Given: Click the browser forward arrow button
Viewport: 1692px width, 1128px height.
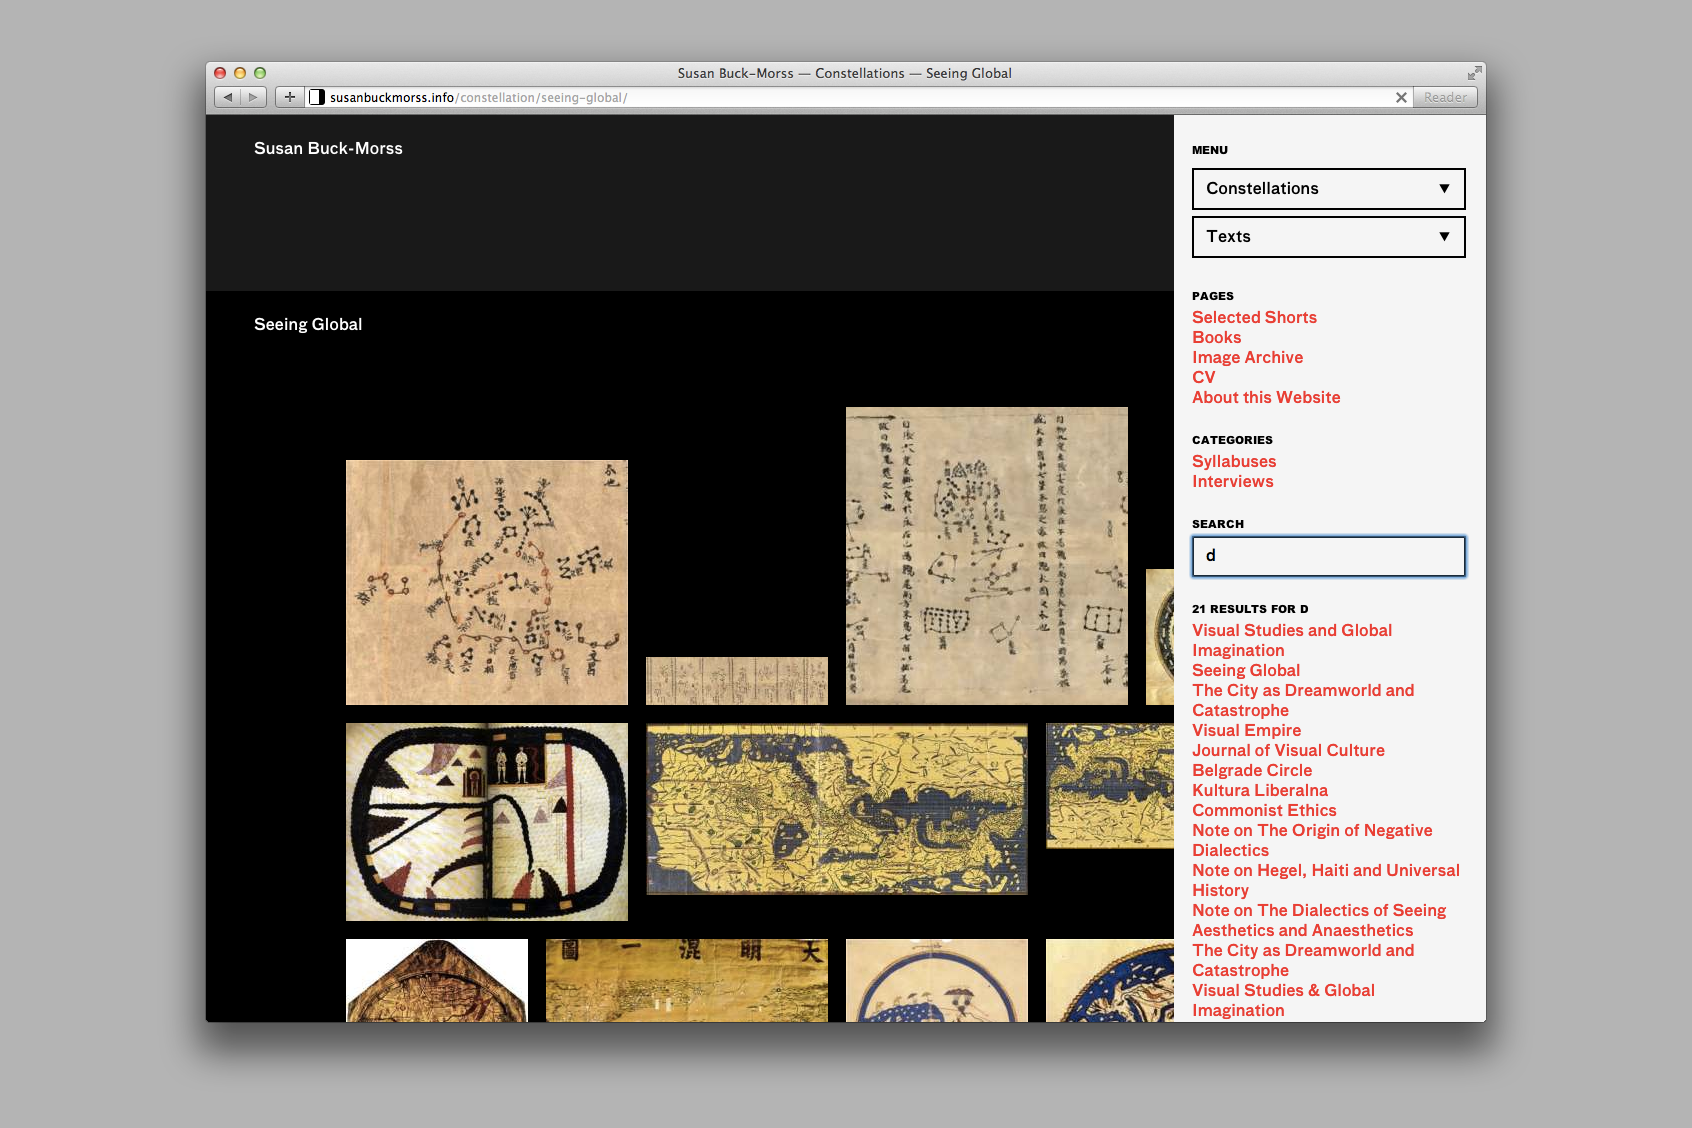Looking at the screenshot, I should click(x=254, y=97).
